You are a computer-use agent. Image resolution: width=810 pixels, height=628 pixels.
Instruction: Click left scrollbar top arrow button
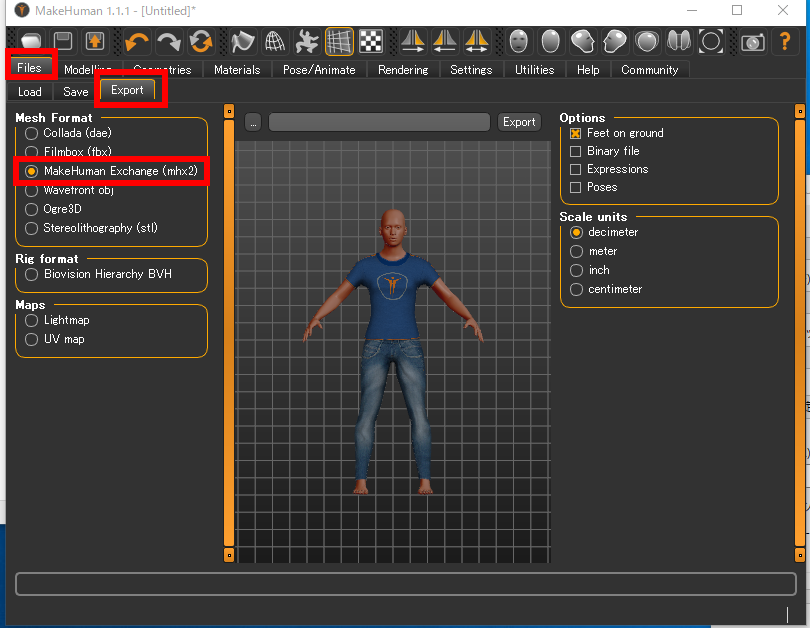pos(229,111)
